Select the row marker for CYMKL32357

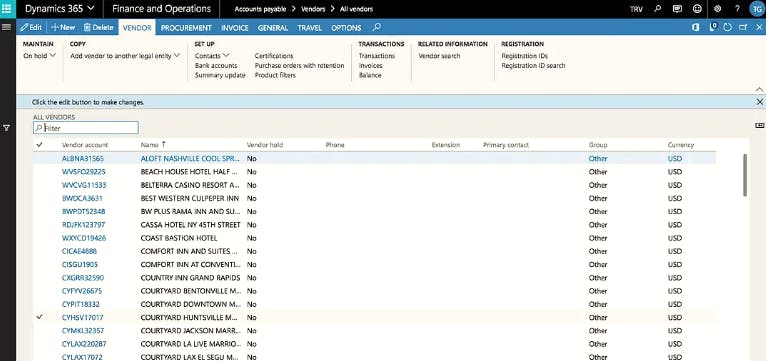tap(40, 330)
